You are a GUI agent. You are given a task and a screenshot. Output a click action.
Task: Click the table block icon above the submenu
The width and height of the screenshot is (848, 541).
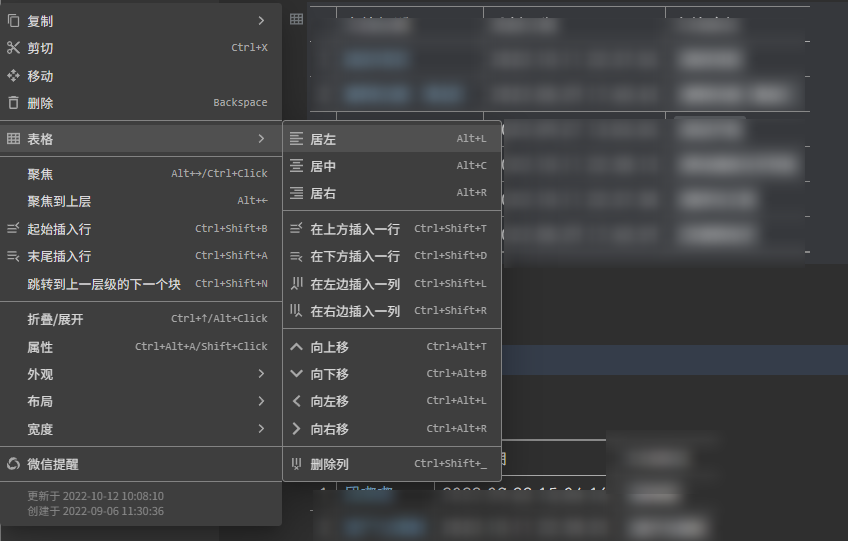[x=296, y=19]
